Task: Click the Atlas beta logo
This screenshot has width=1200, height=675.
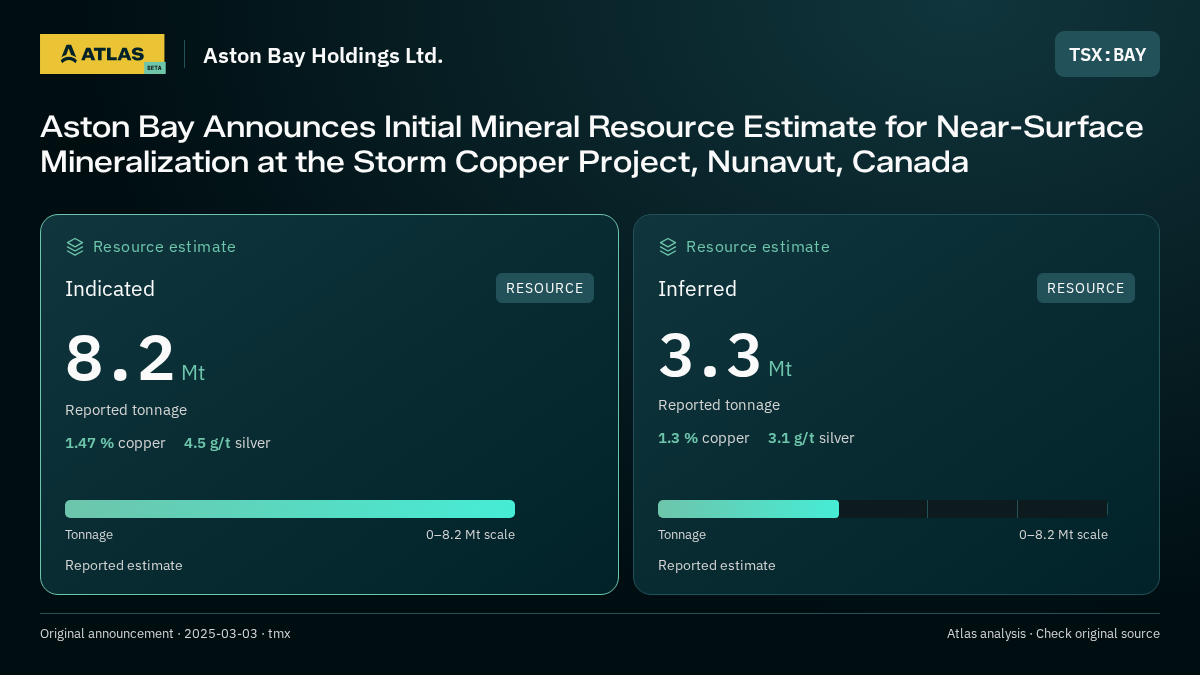Action: click(102, 54)
